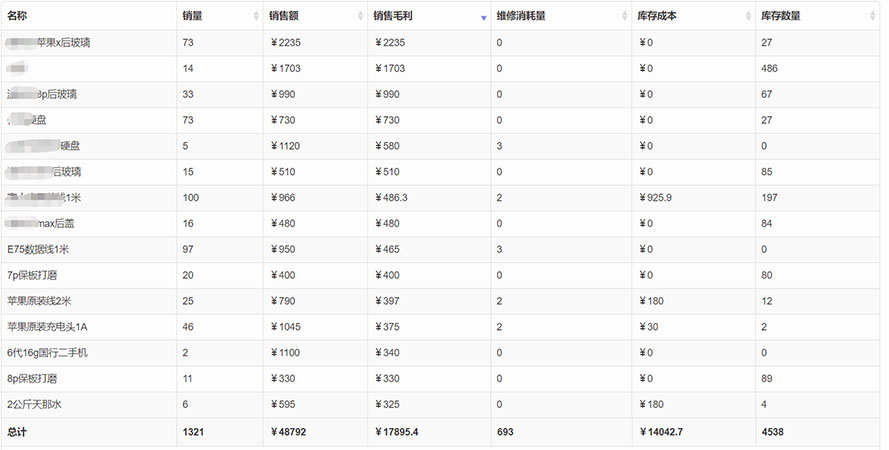889x450 pixels.
Task: Click 苹果原装充电头1A product name
Action: (x=47, y=327)
